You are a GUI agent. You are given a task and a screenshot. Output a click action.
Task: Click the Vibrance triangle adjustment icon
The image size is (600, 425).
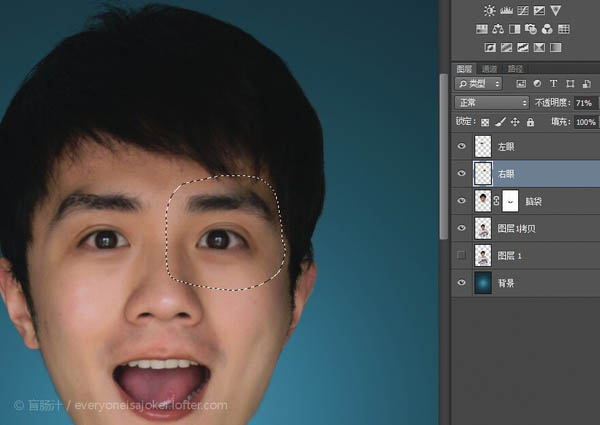555,11
